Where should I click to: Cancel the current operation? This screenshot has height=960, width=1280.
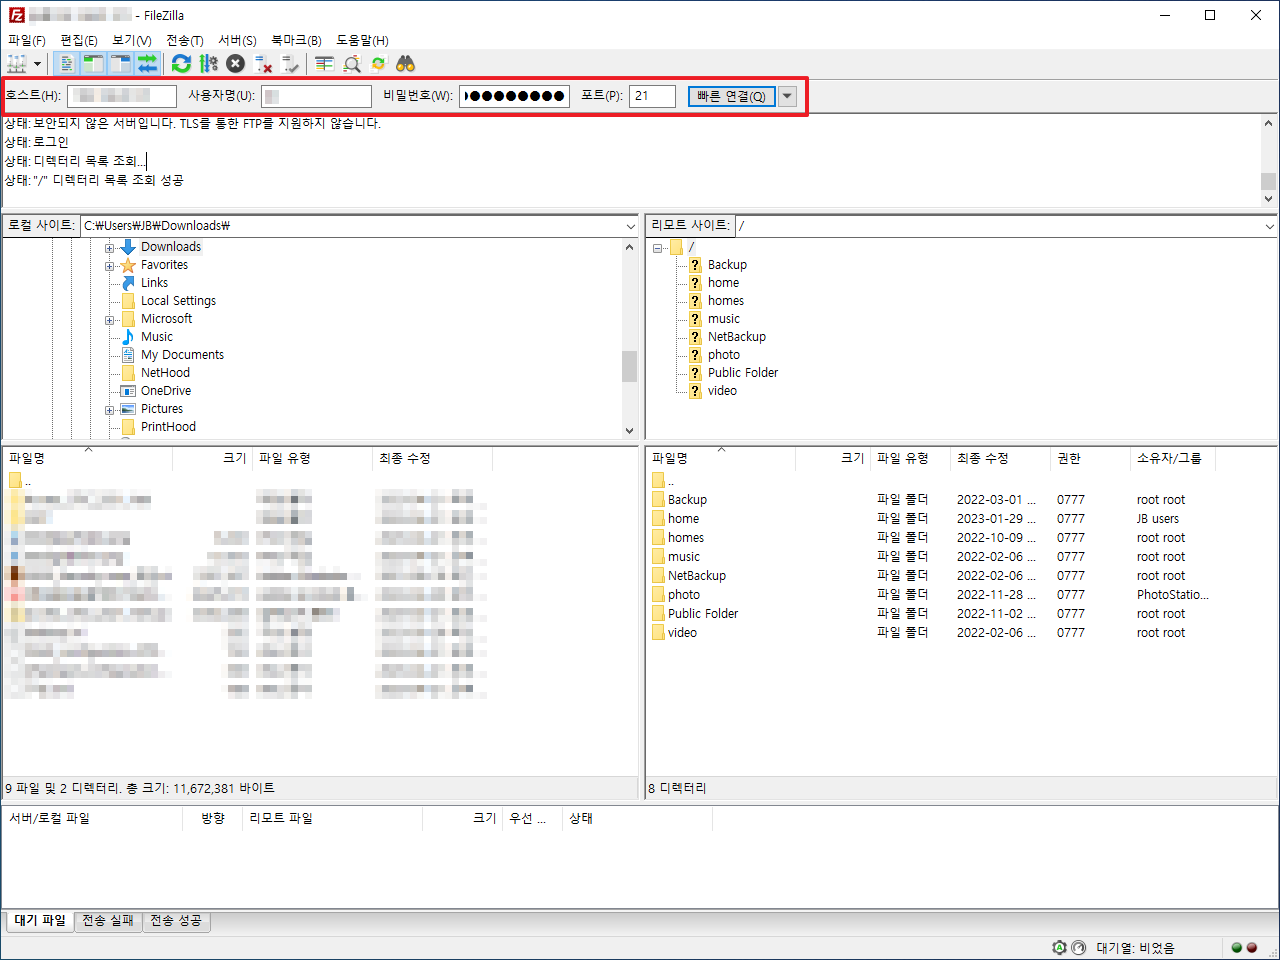coord(235,64)
